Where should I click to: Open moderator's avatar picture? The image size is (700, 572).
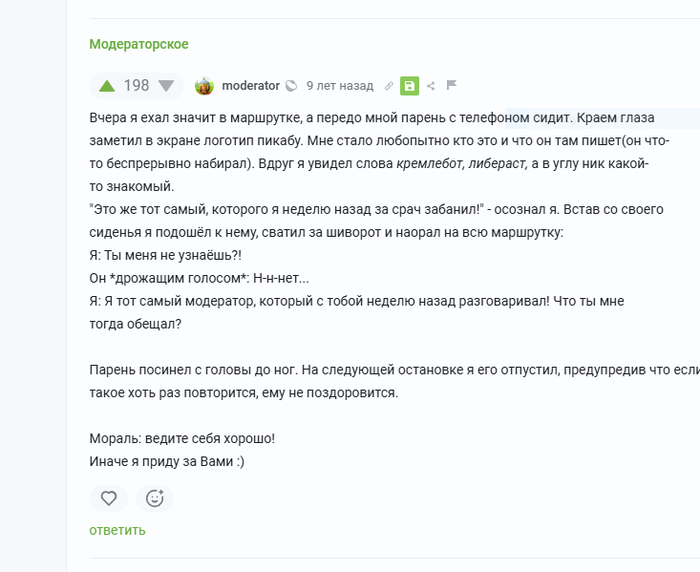pos(204,86)
